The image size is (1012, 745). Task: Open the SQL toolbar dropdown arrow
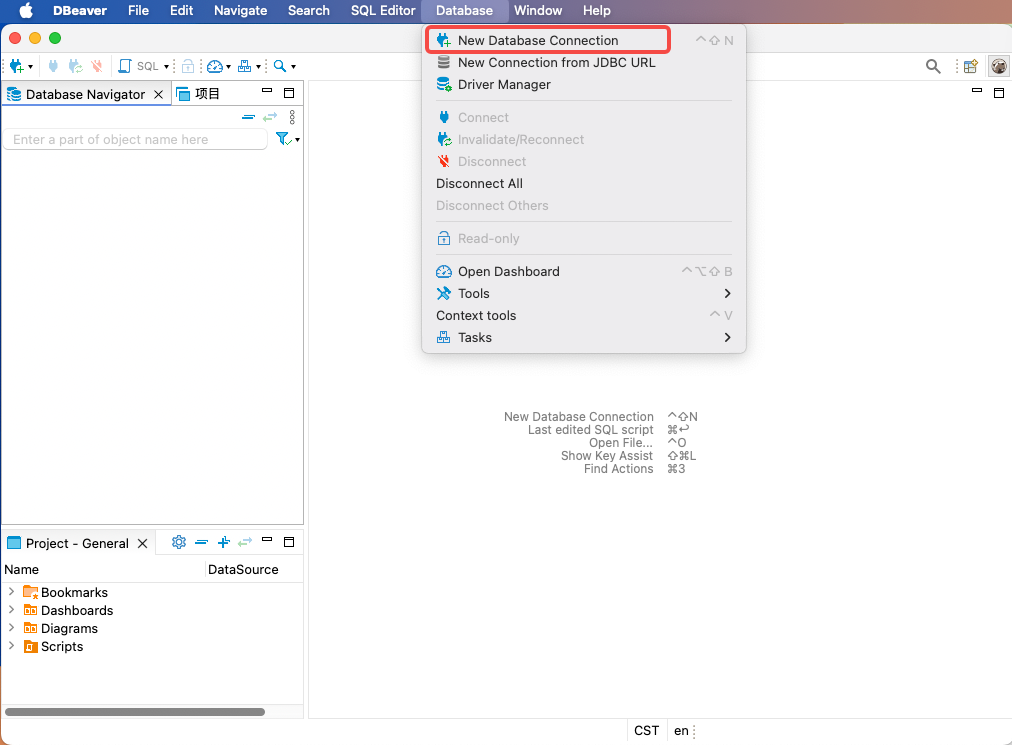(167, 67)
